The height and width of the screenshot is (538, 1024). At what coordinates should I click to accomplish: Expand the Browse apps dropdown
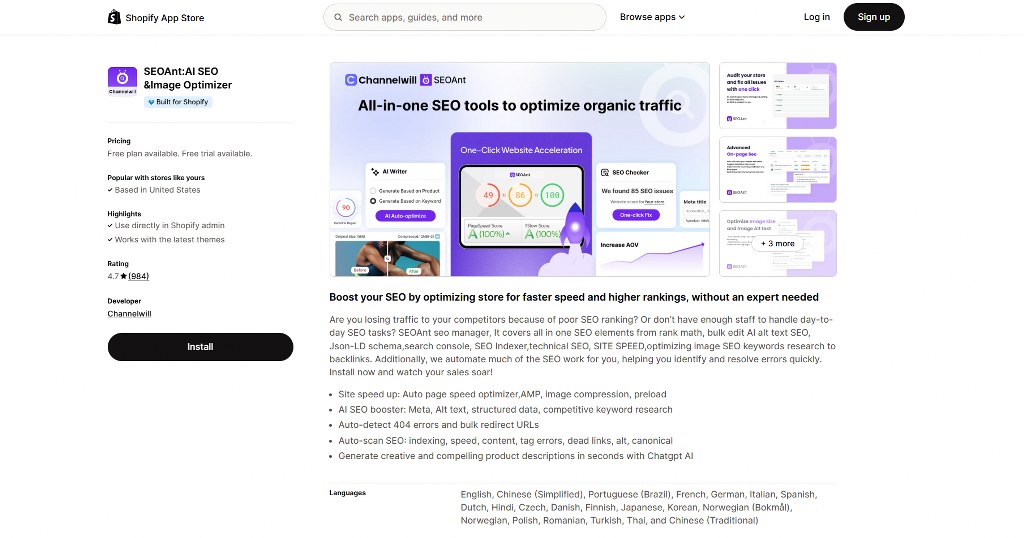652,17
